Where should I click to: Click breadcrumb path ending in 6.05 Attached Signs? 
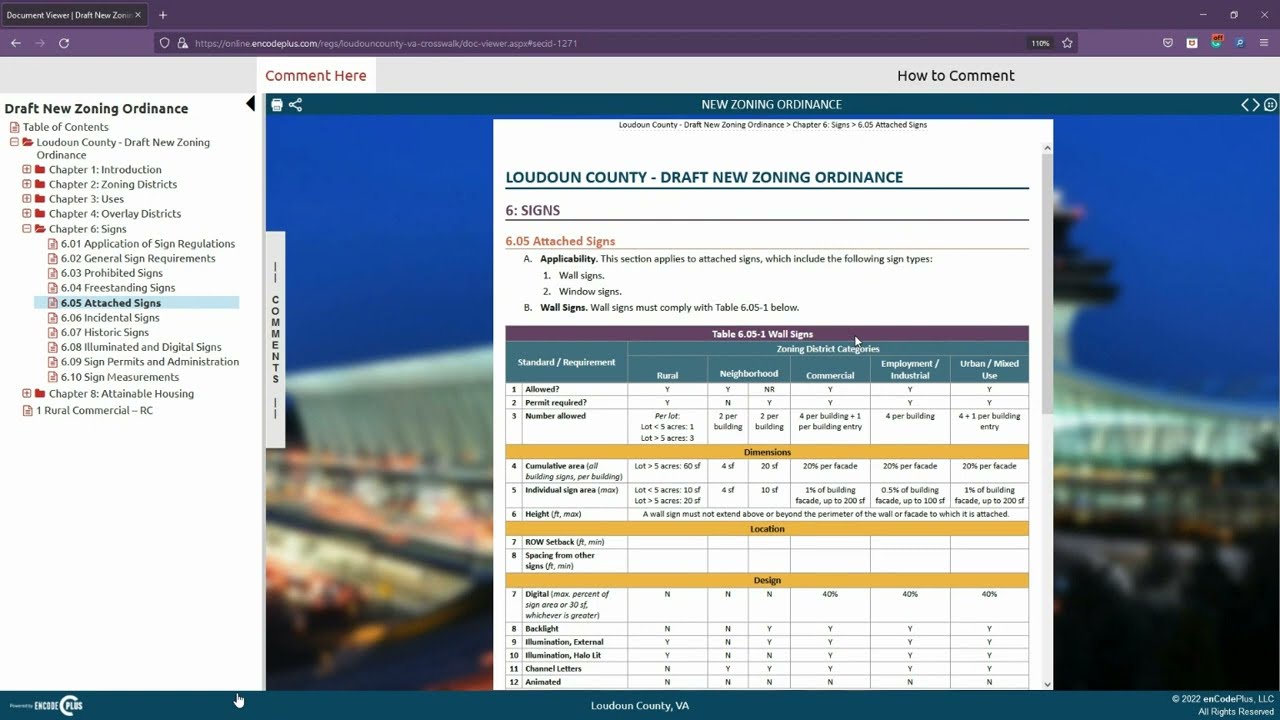tap(773, 125)
